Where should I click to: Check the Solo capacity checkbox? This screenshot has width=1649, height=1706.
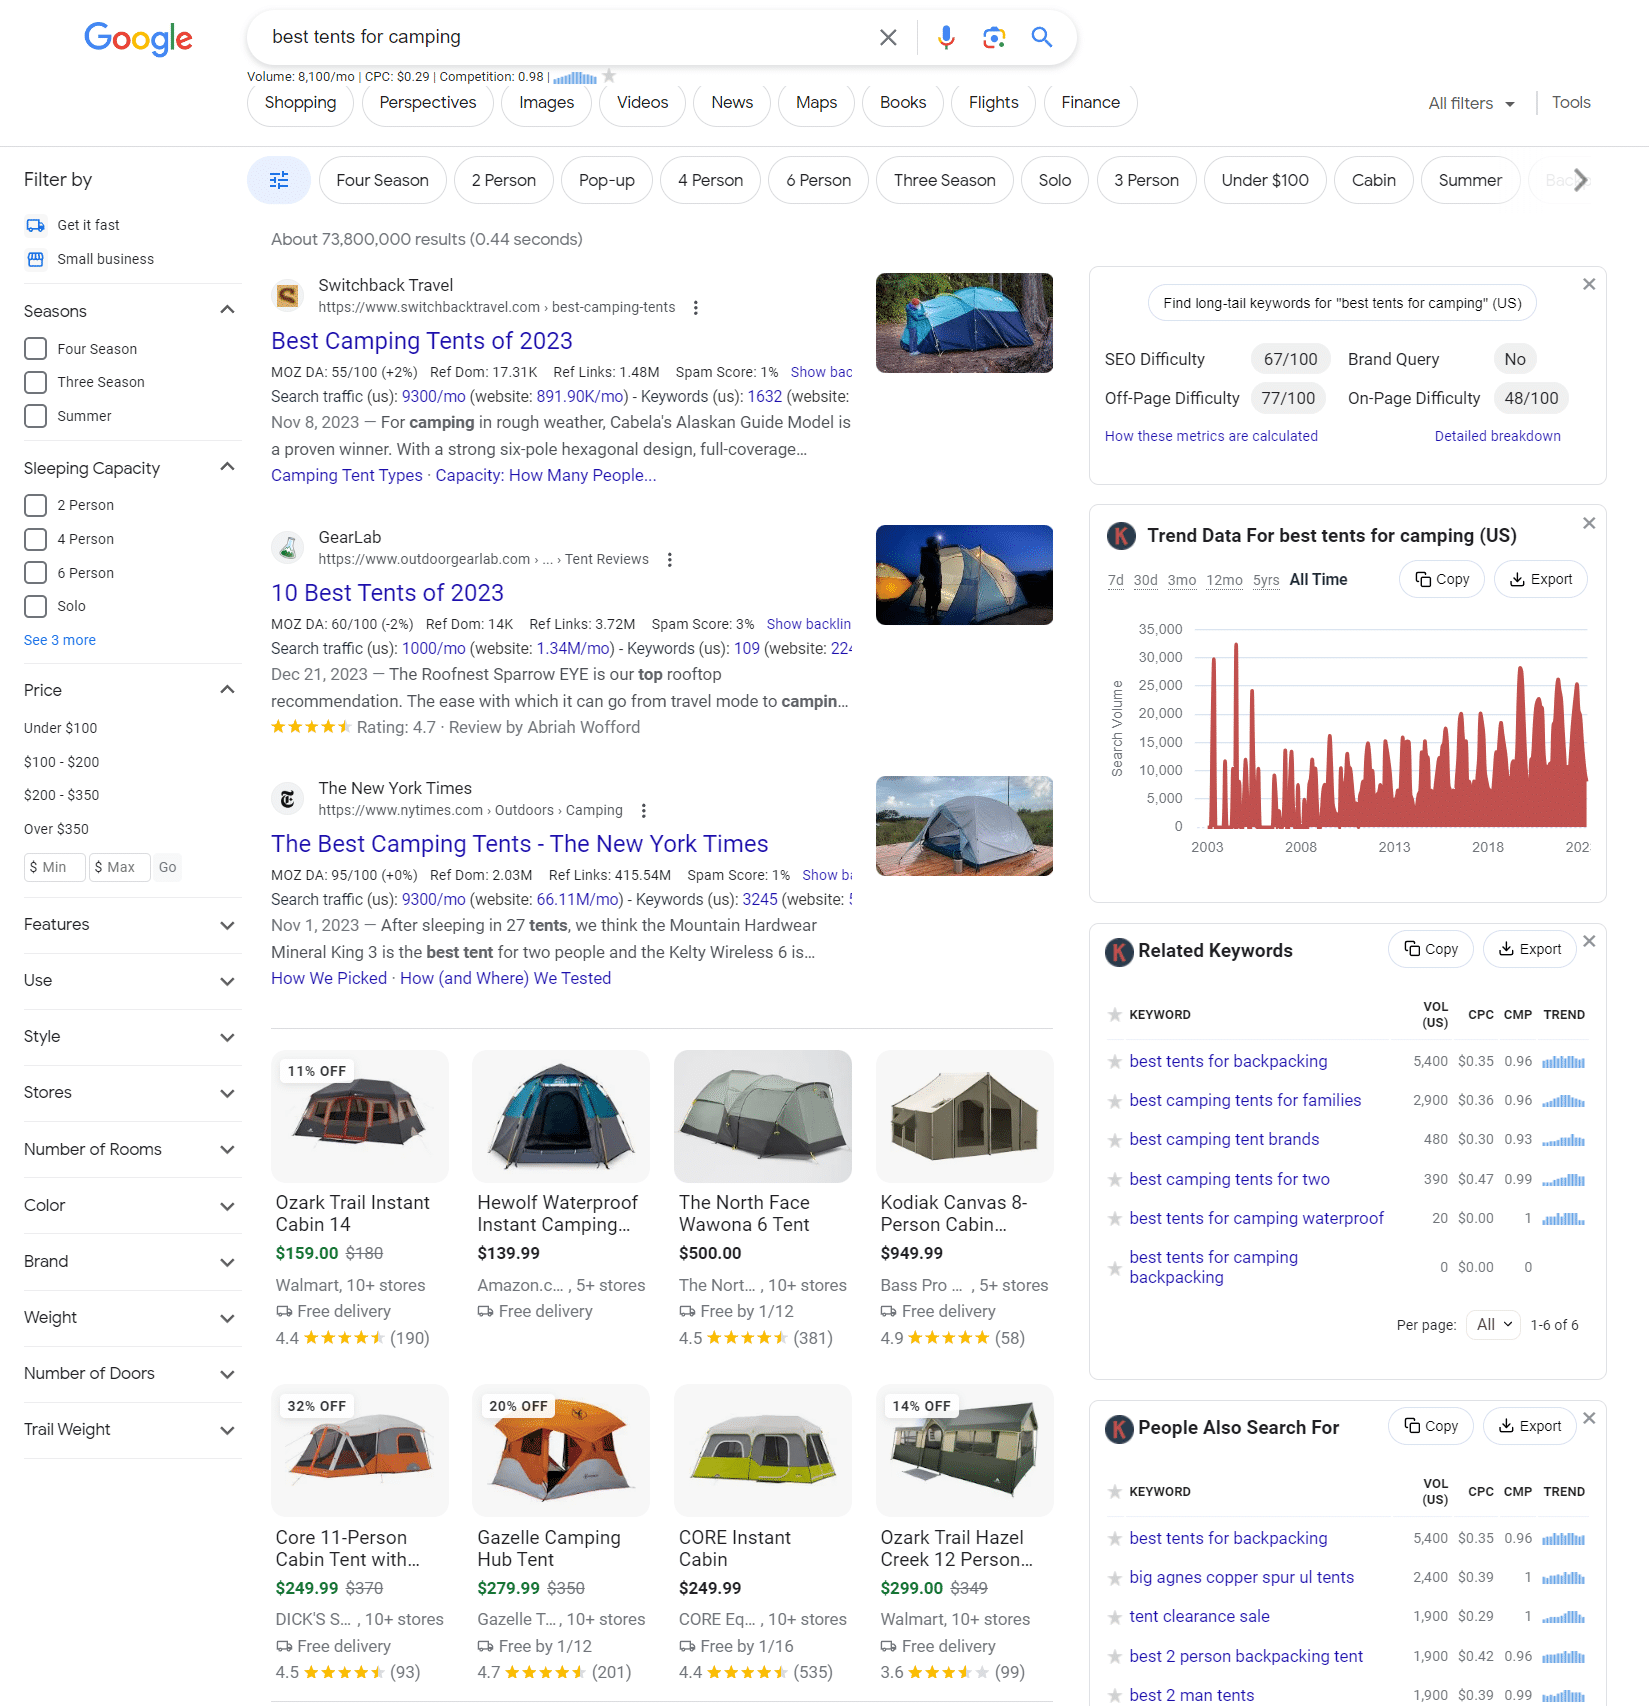[x=35, y=606]
